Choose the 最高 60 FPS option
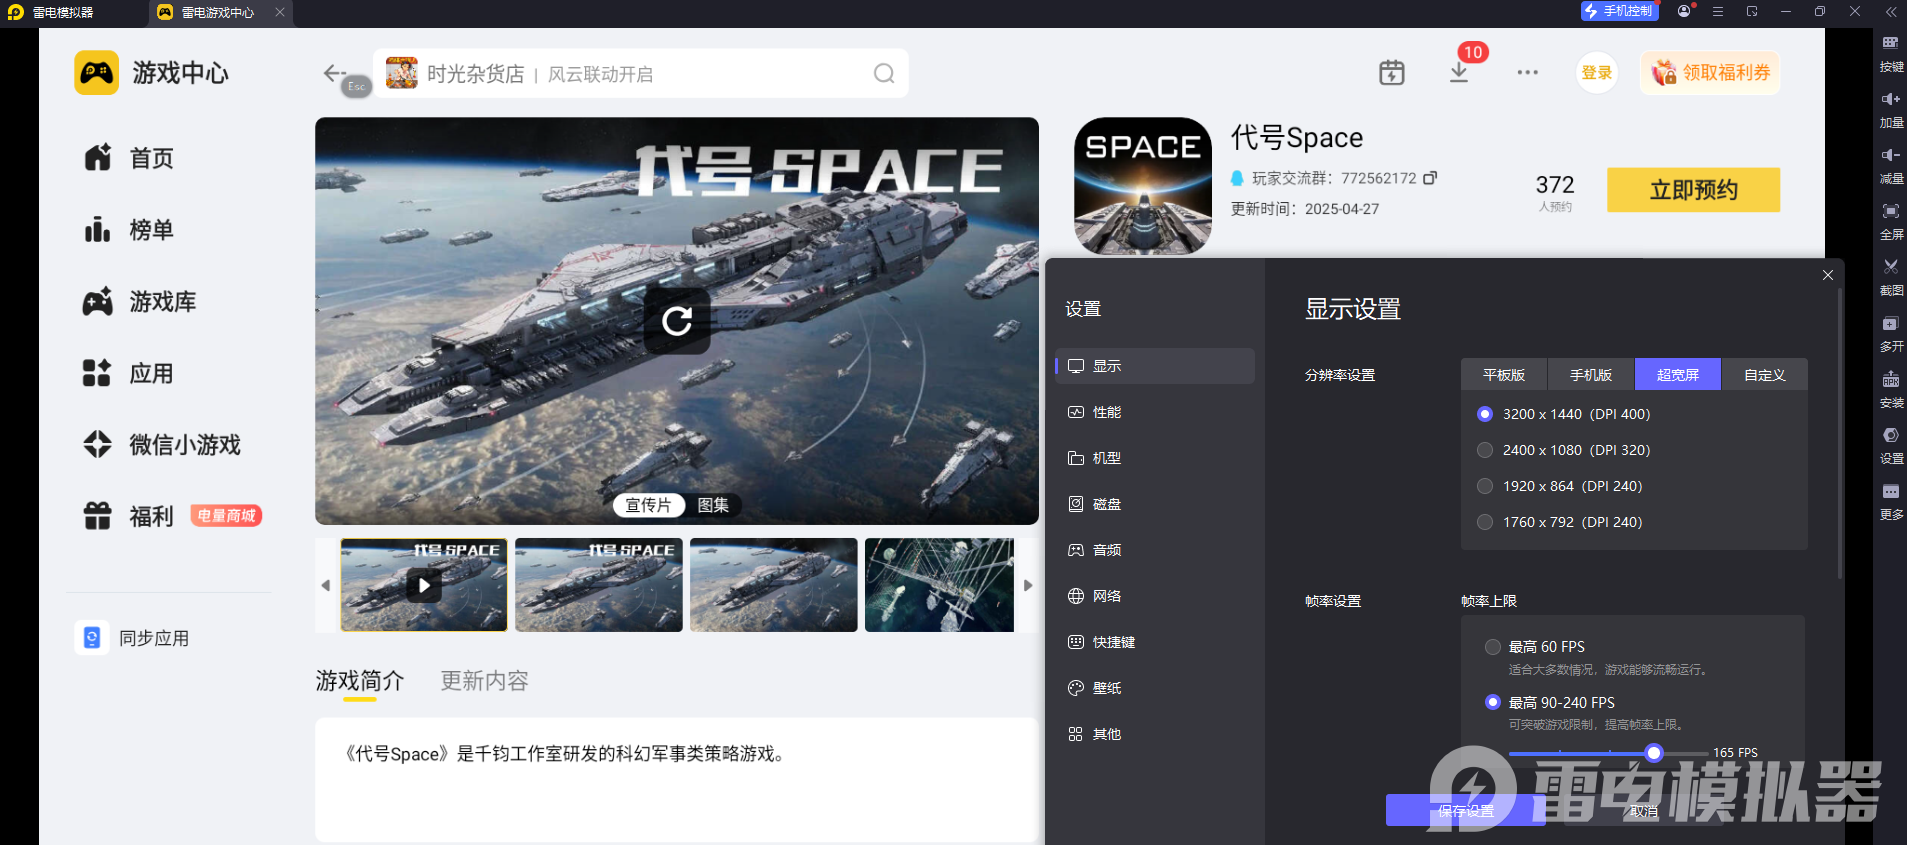The width and height of the screenshot is (1907, 845). click(1493, 647)
